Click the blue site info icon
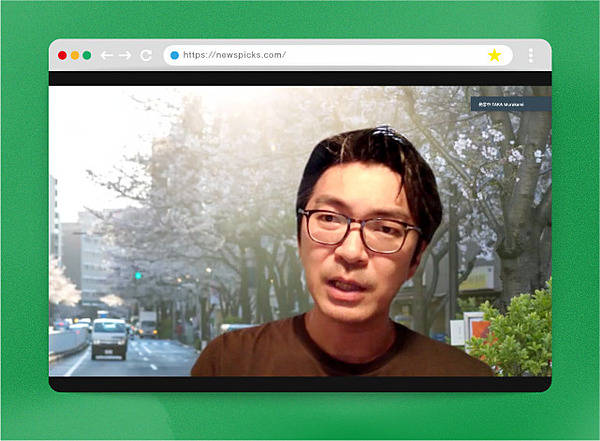Image resolution: width=600 pixels, height=441 pixels. click(174, 55)
